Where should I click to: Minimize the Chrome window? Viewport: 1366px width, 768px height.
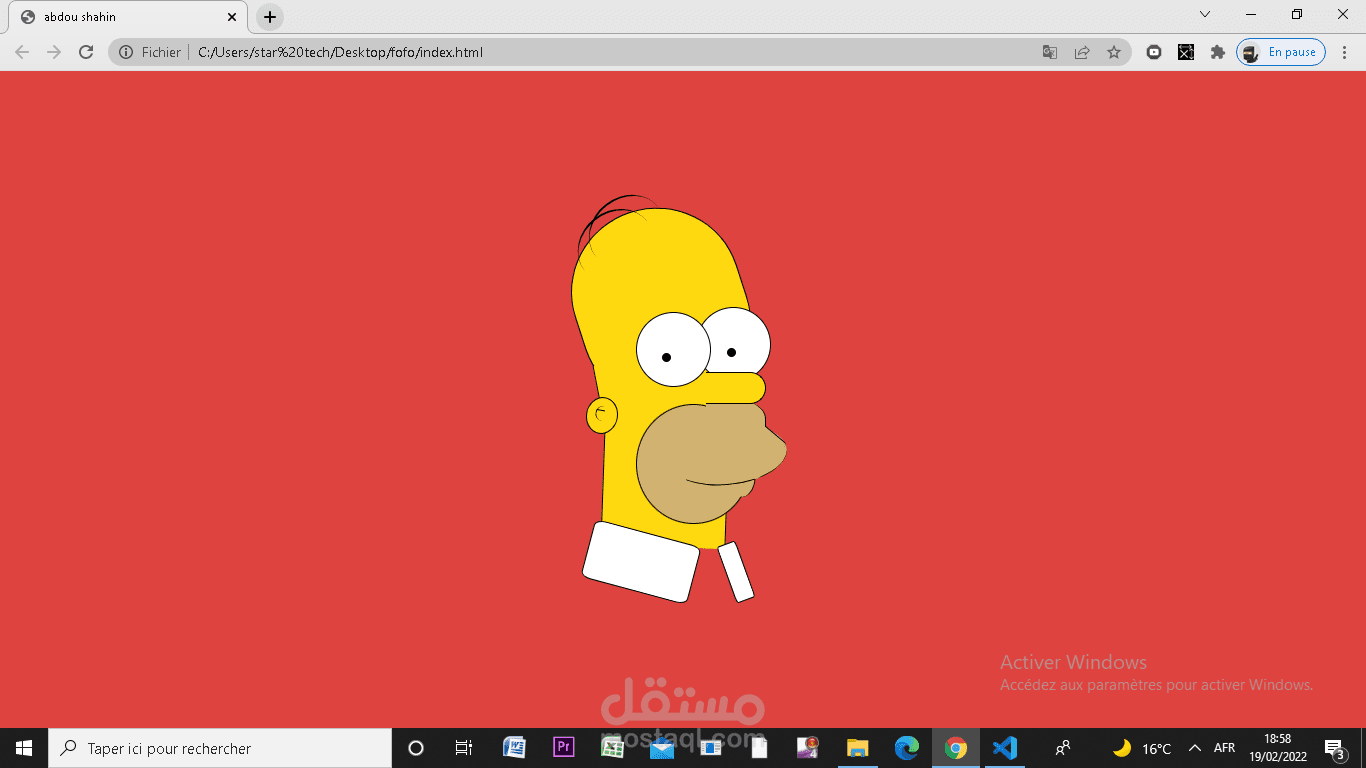point(1251,15)
